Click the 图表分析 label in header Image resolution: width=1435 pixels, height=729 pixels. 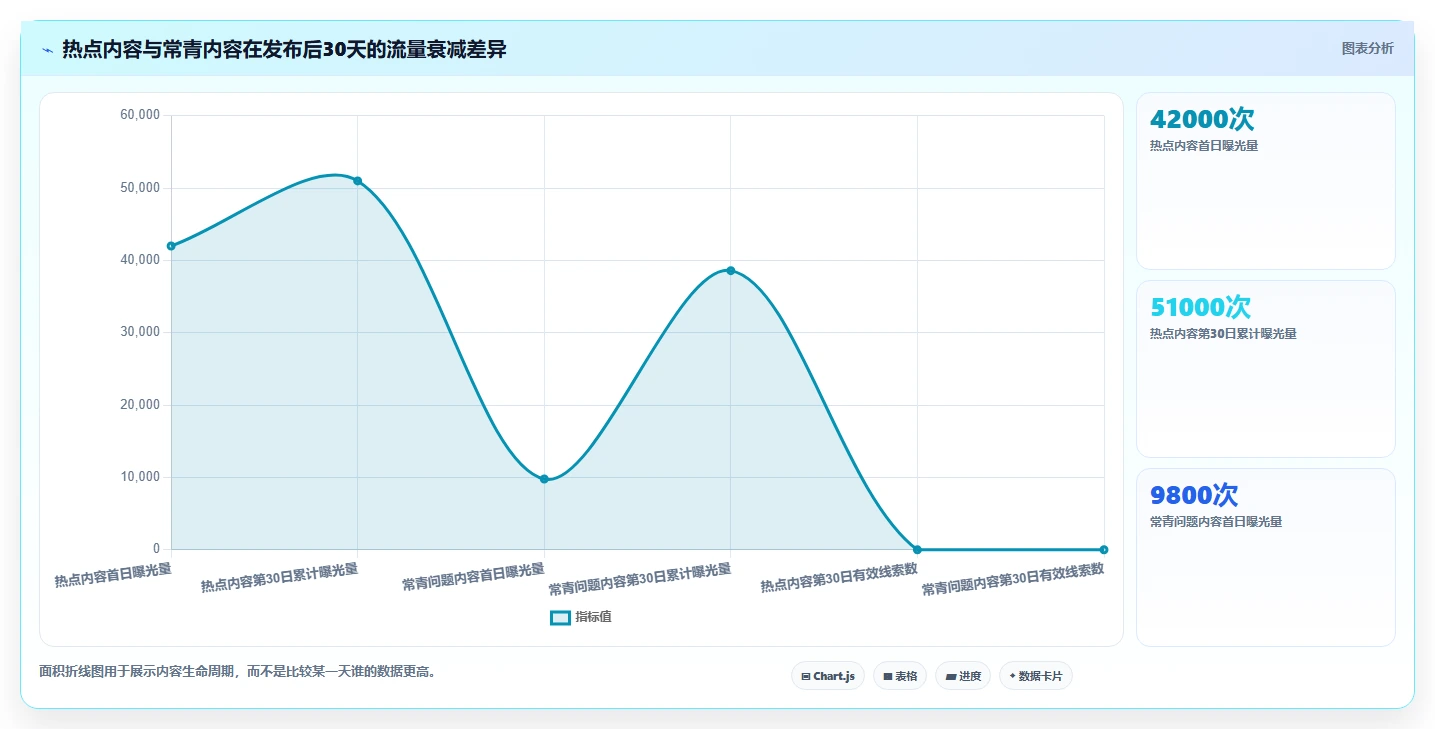[x=1367, y=49]
